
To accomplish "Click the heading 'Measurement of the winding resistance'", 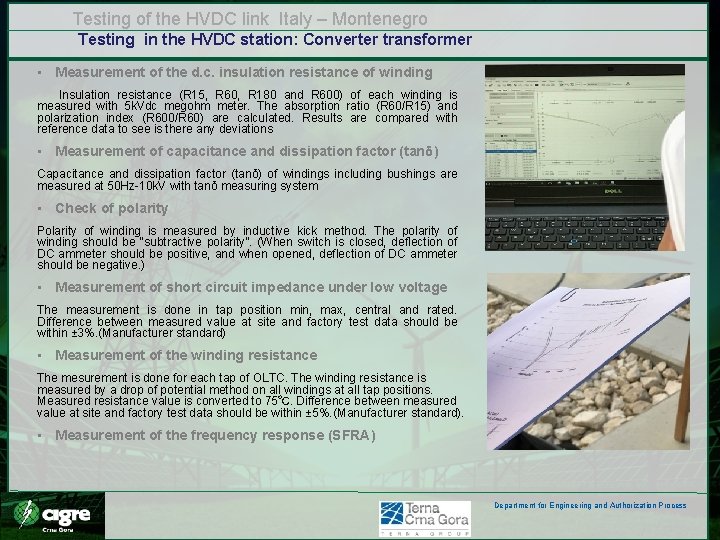I will (x=186, y=355).
